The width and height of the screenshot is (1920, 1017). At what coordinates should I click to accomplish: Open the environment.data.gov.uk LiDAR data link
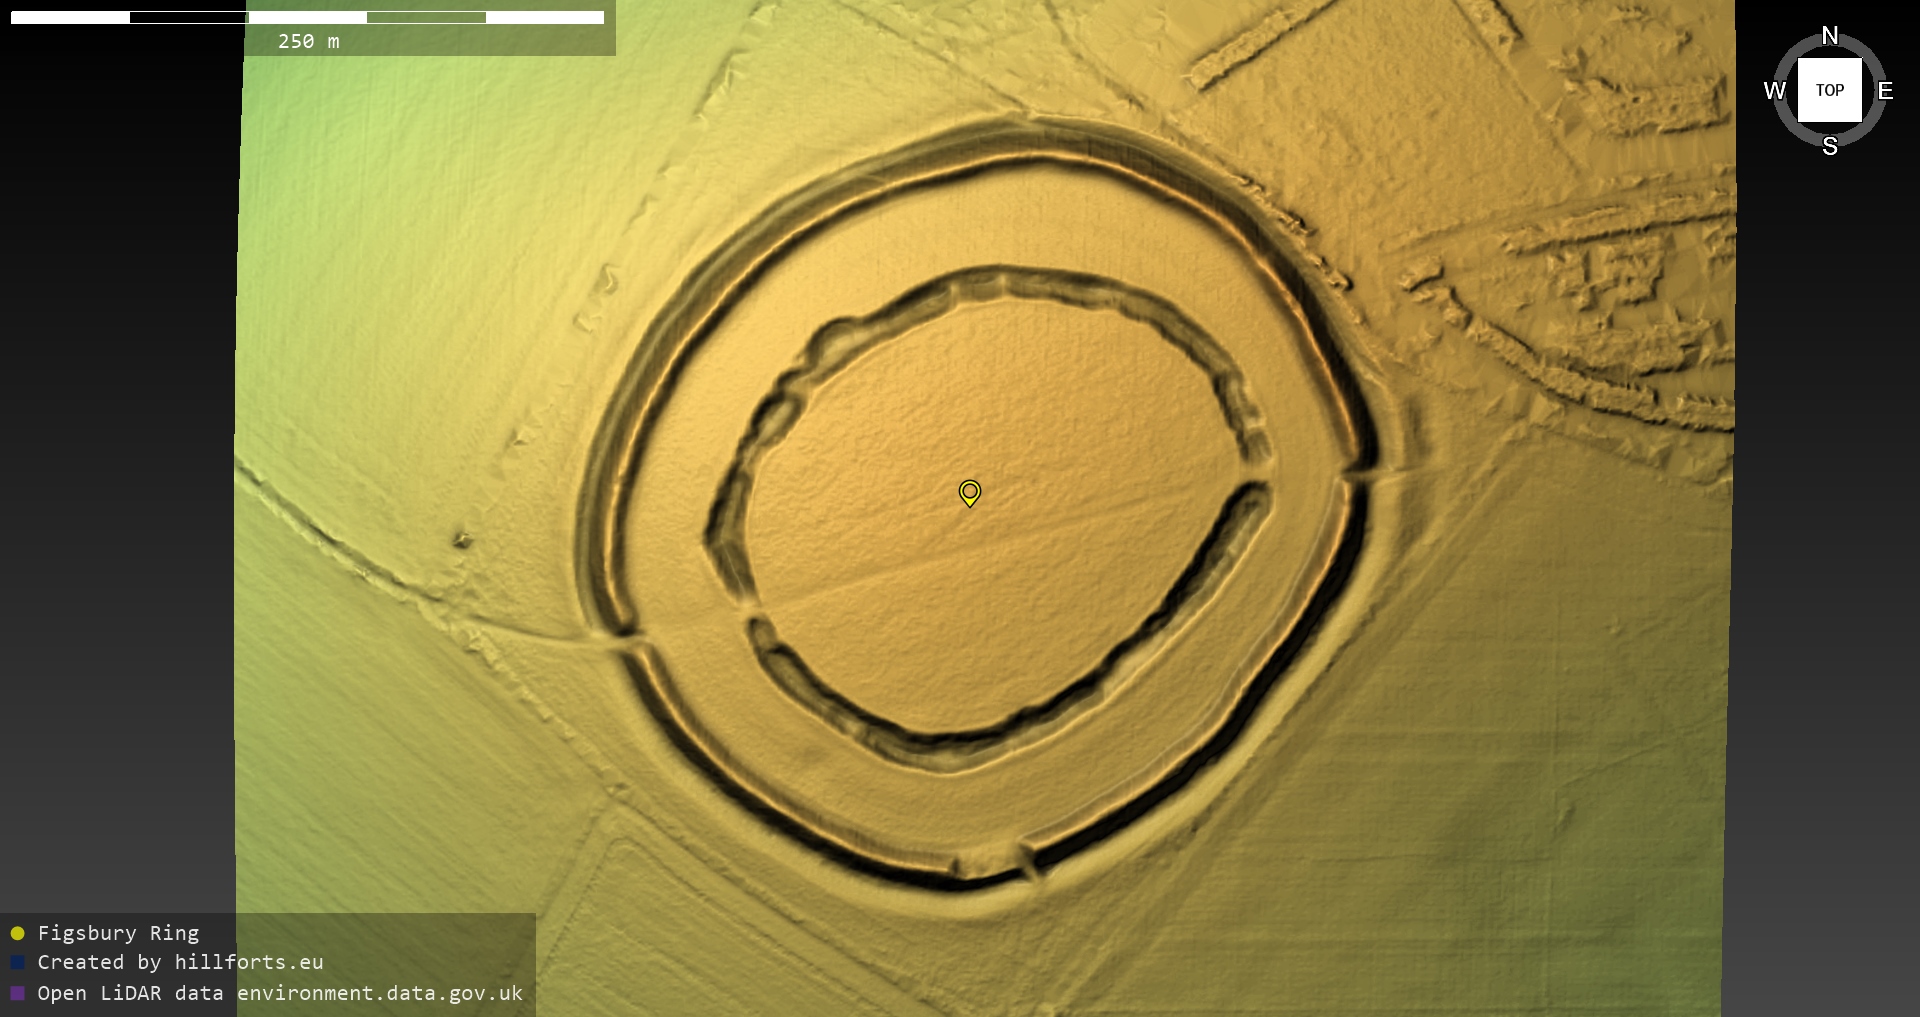[x=380, y=993]
